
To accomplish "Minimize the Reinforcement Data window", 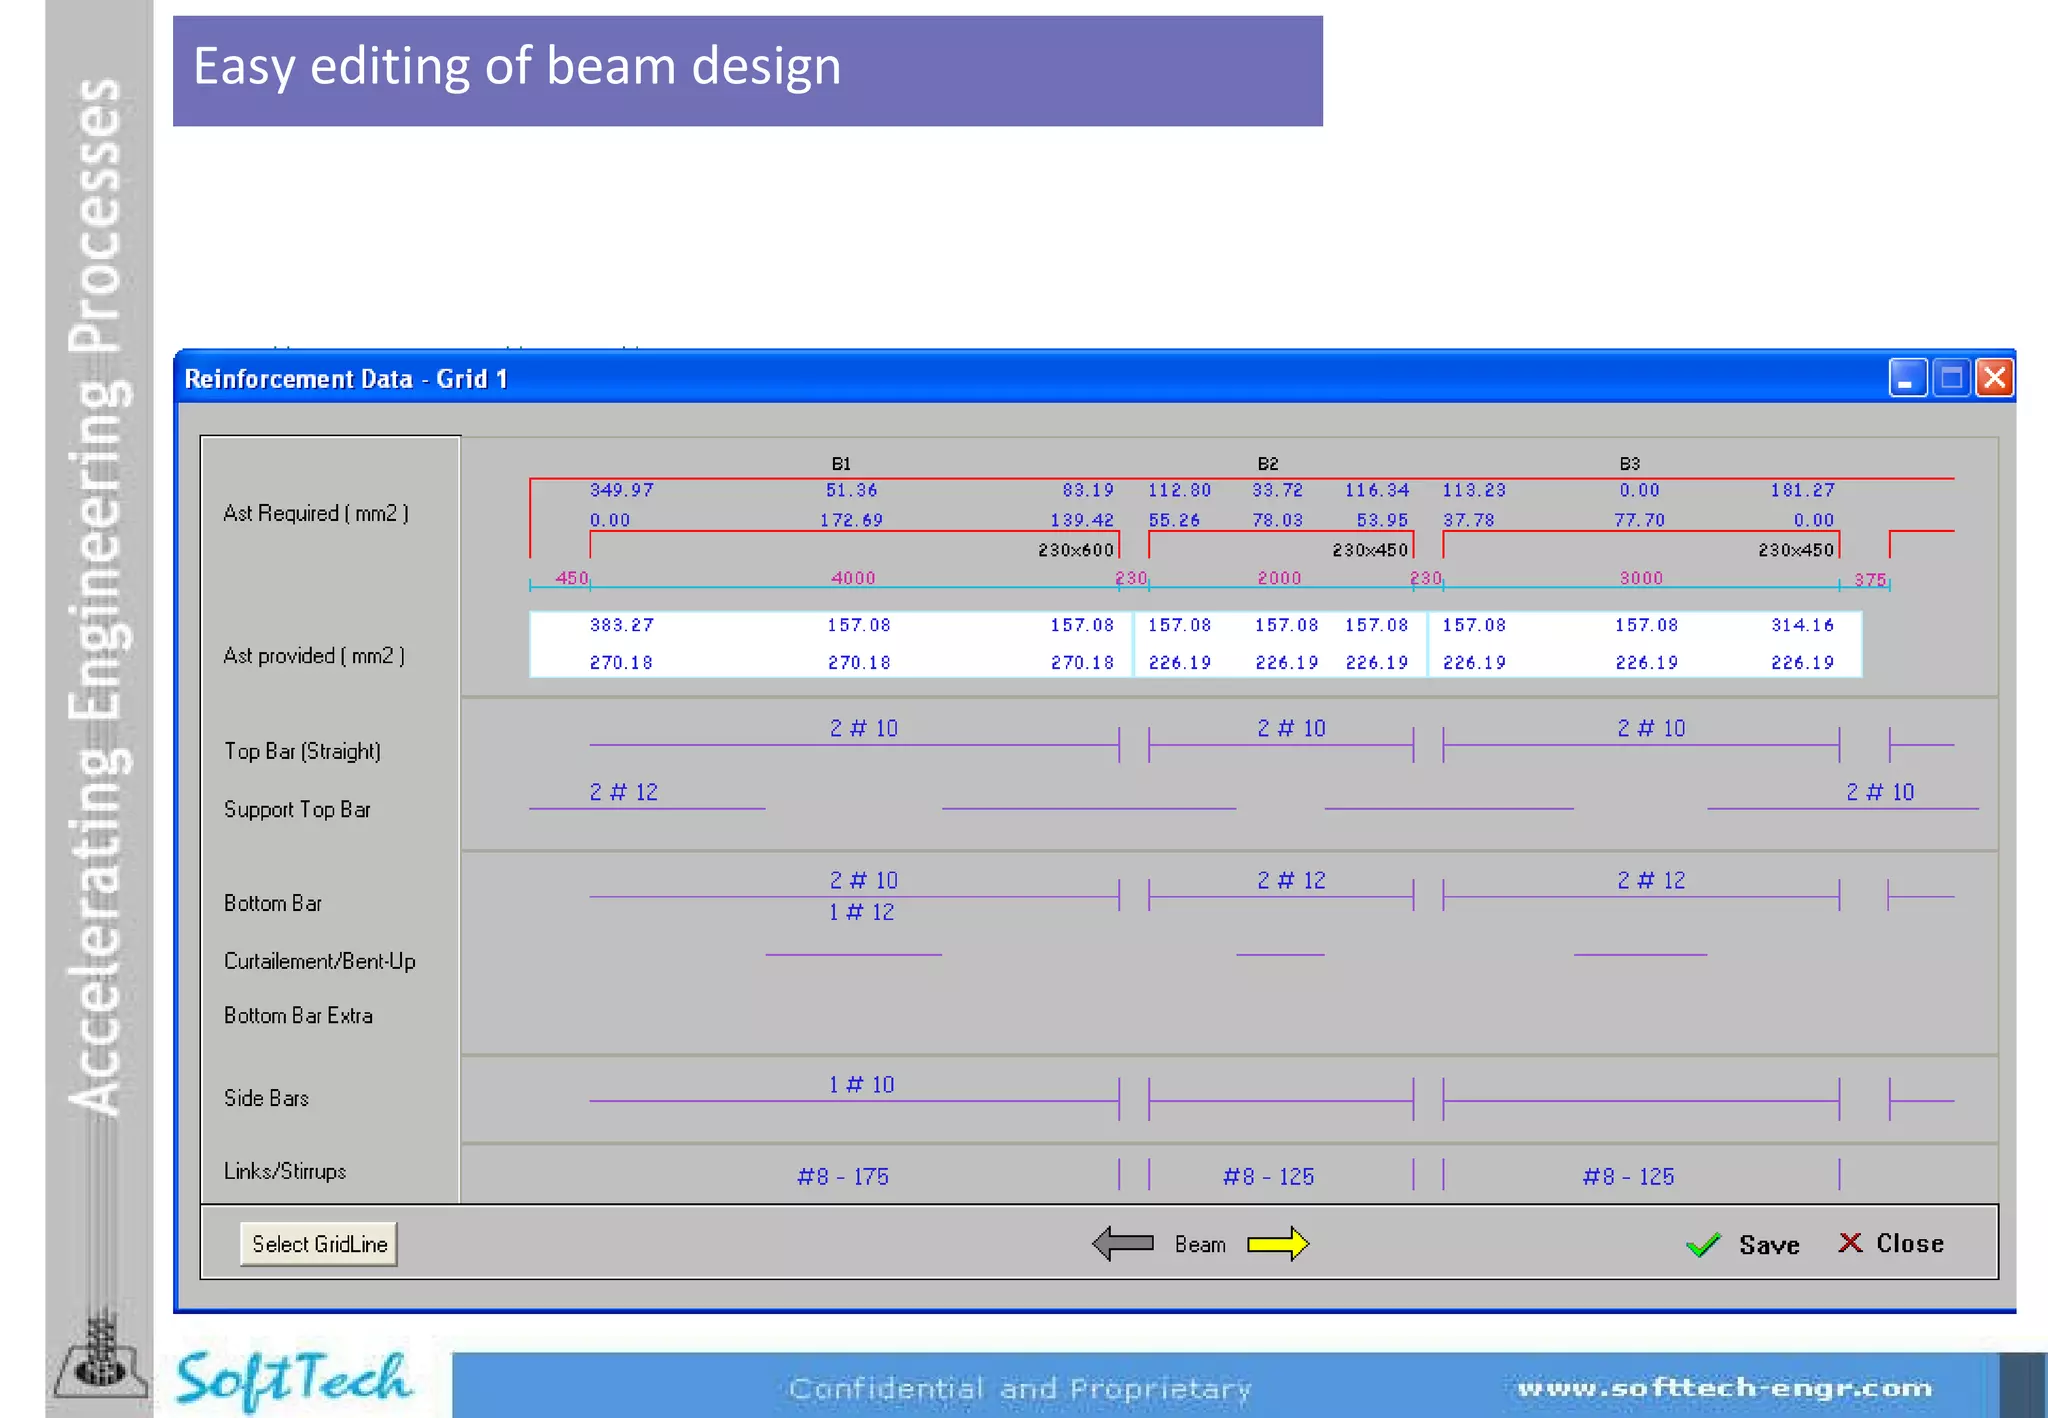I will (x=1907, y=378).
